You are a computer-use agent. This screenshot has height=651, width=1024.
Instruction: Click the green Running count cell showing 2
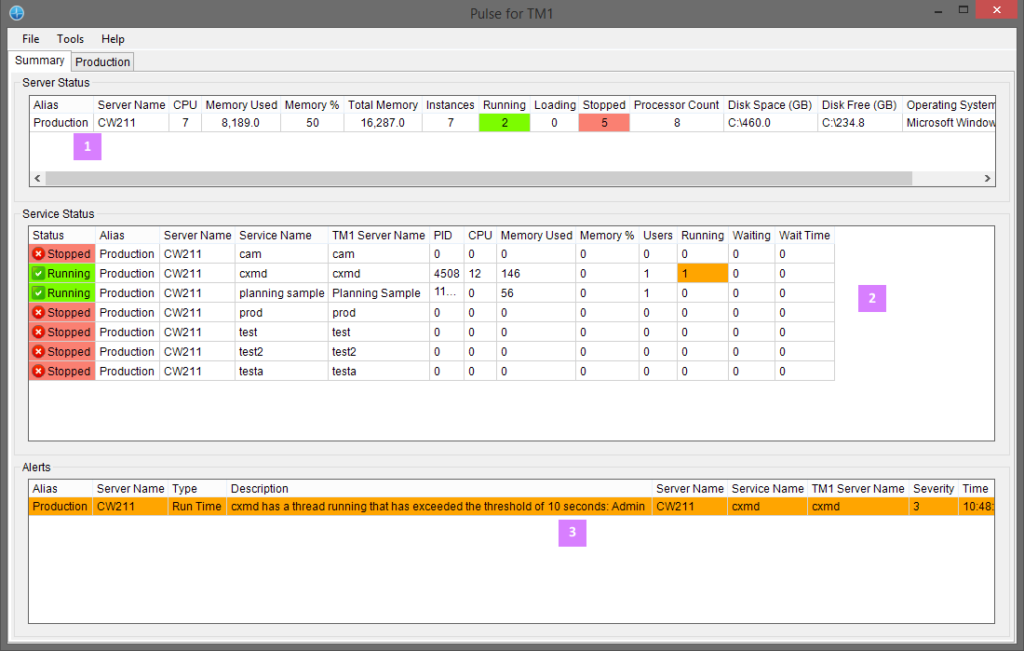(x=504, y=123)
